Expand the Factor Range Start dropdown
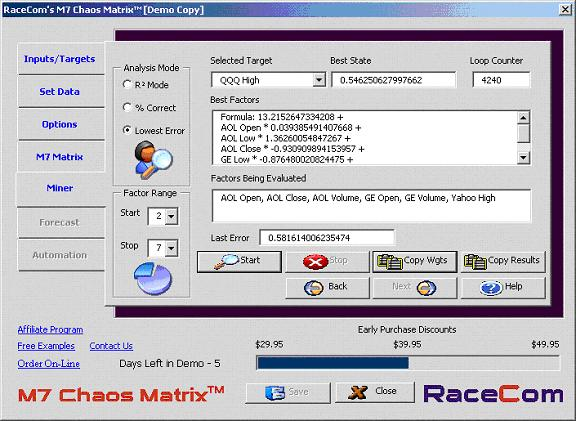The image size is (576, 421). pyautogui.click(x=171, y=216)
